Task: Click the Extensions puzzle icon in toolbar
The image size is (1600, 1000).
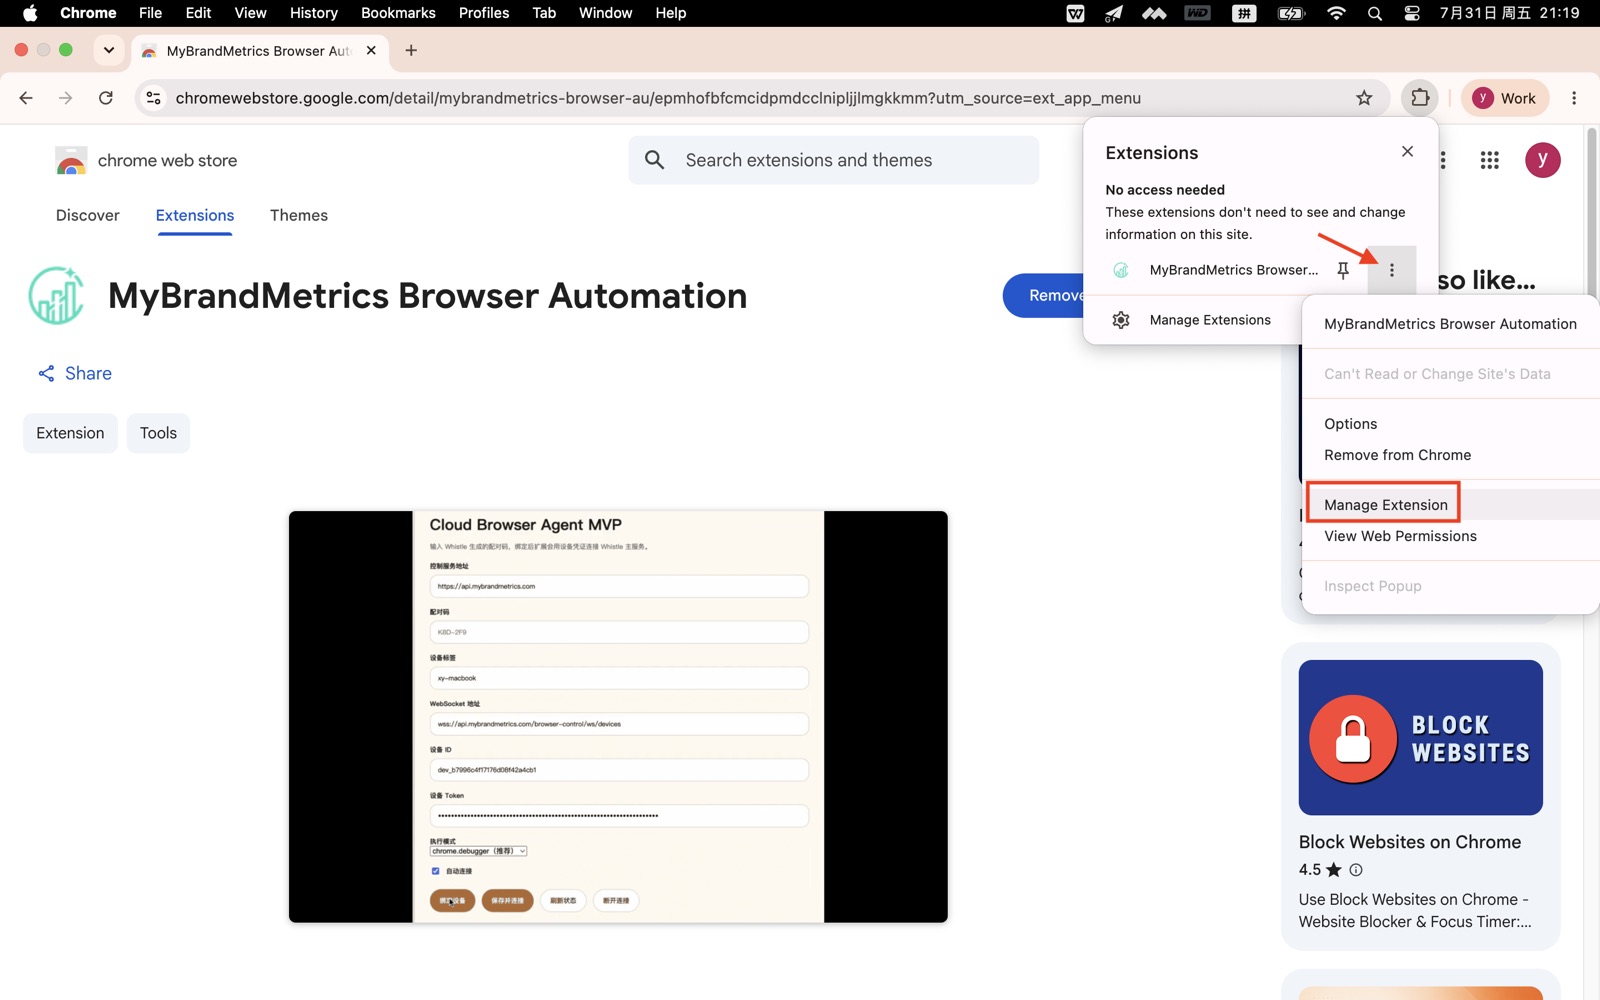Action: pos(1420,98)
